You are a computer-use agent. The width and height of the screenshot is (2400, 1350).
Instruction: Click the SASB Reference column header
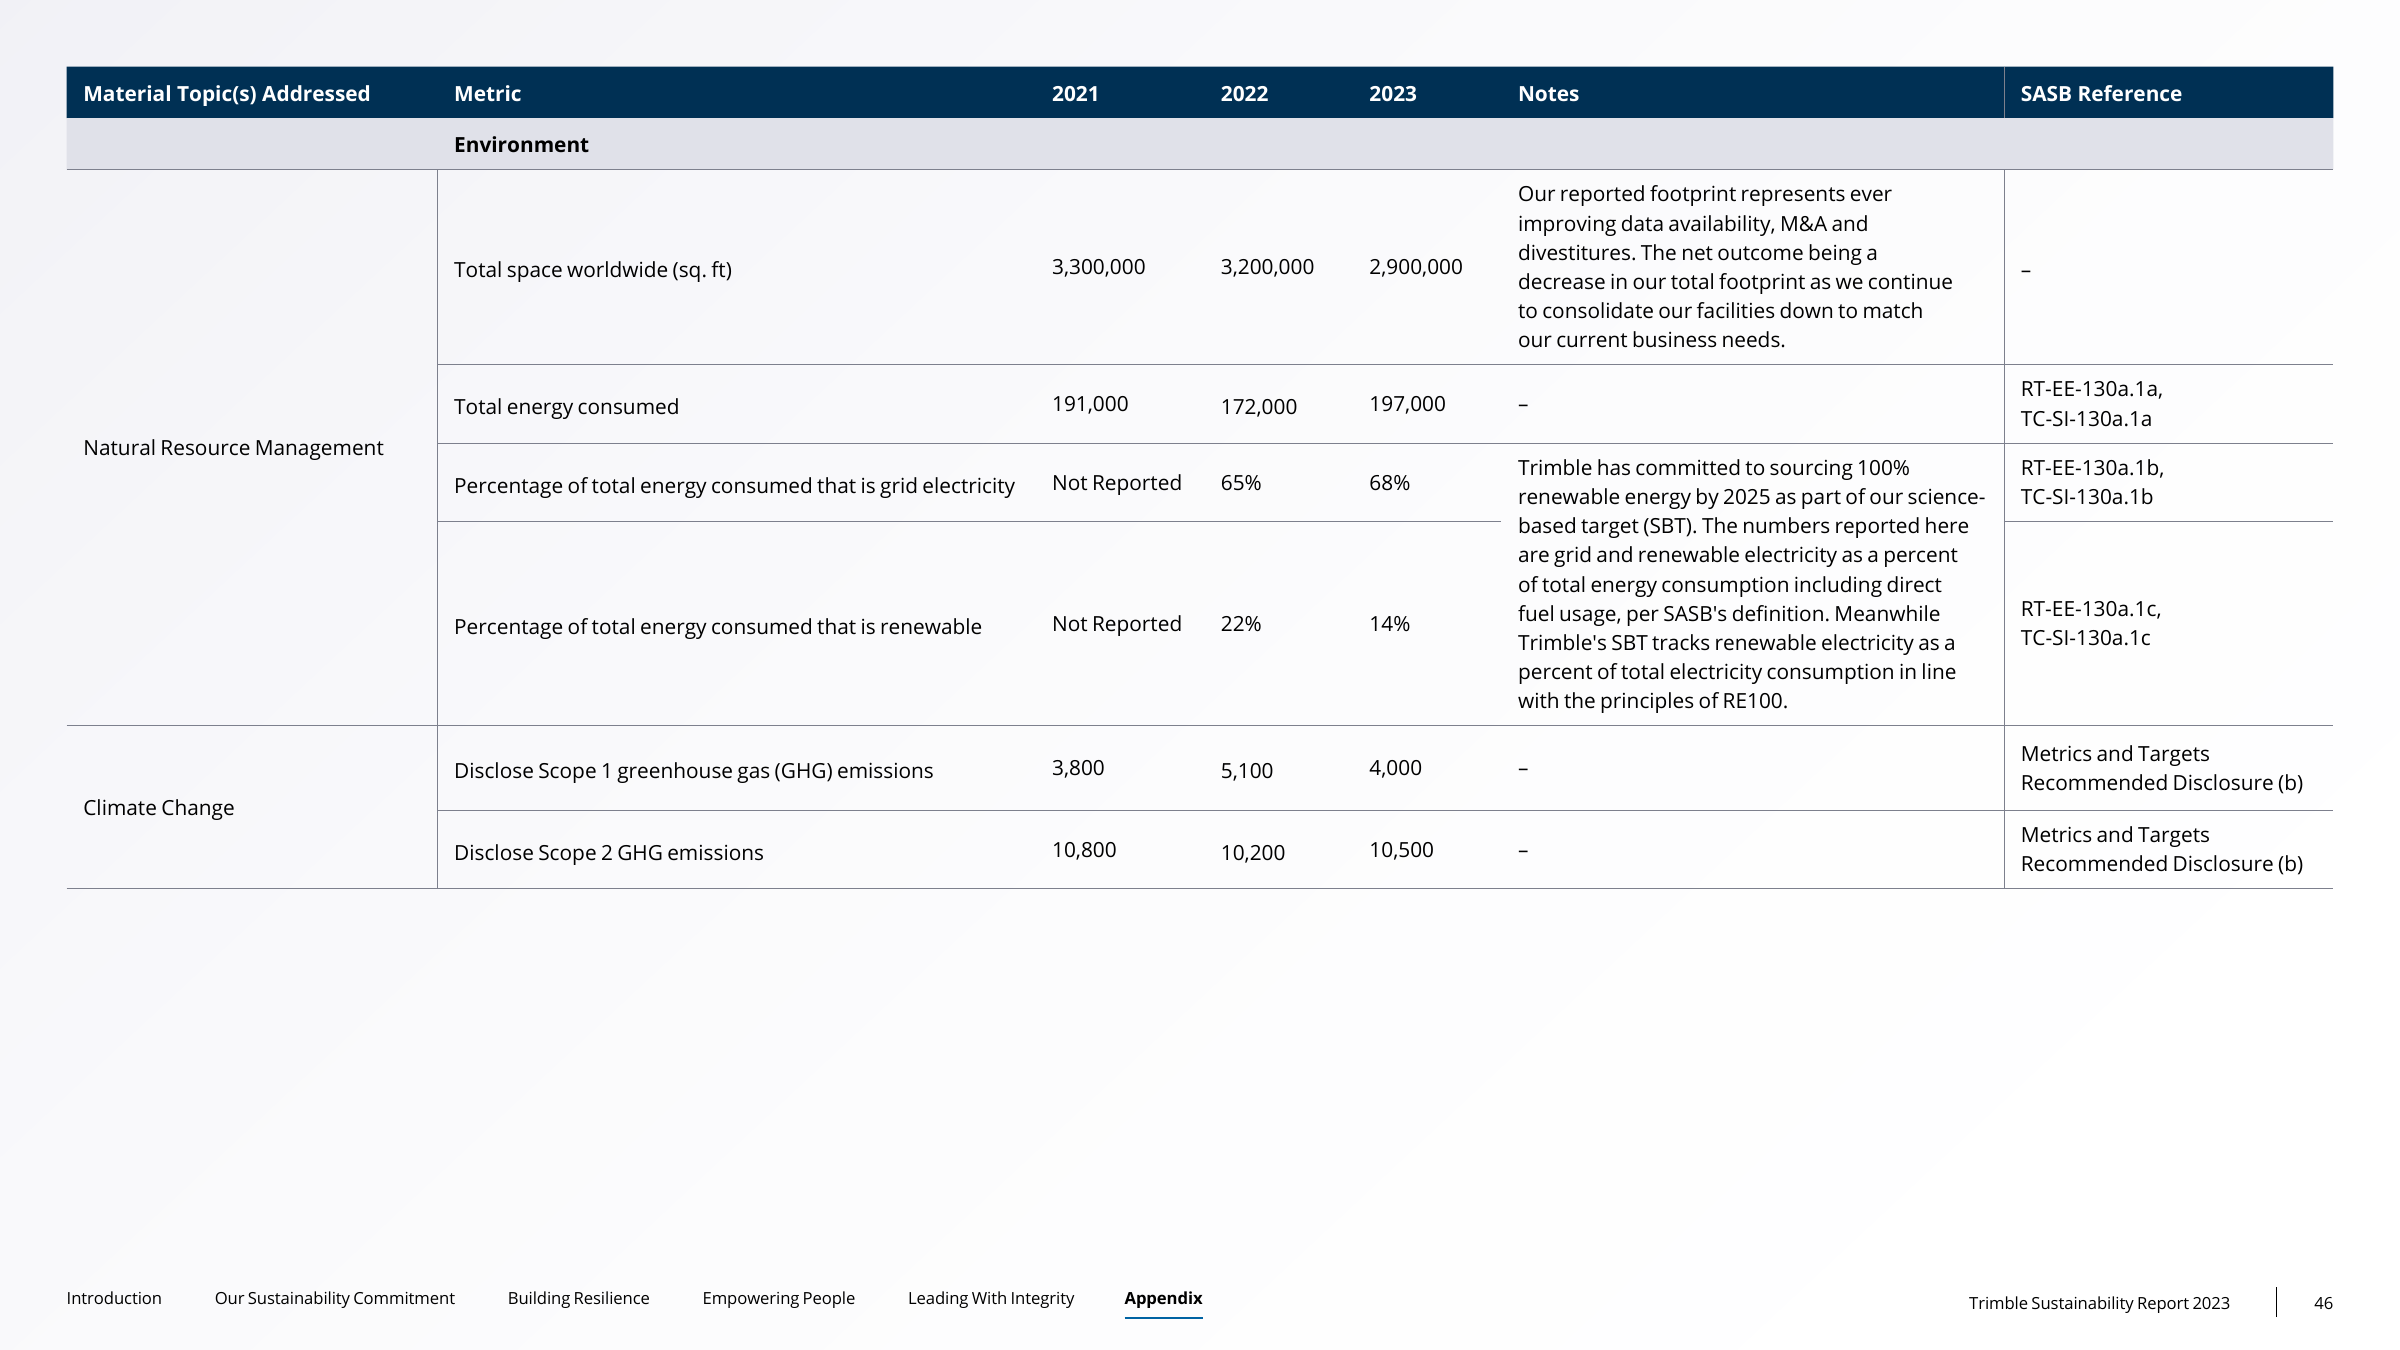click(x=2100, y=93)
